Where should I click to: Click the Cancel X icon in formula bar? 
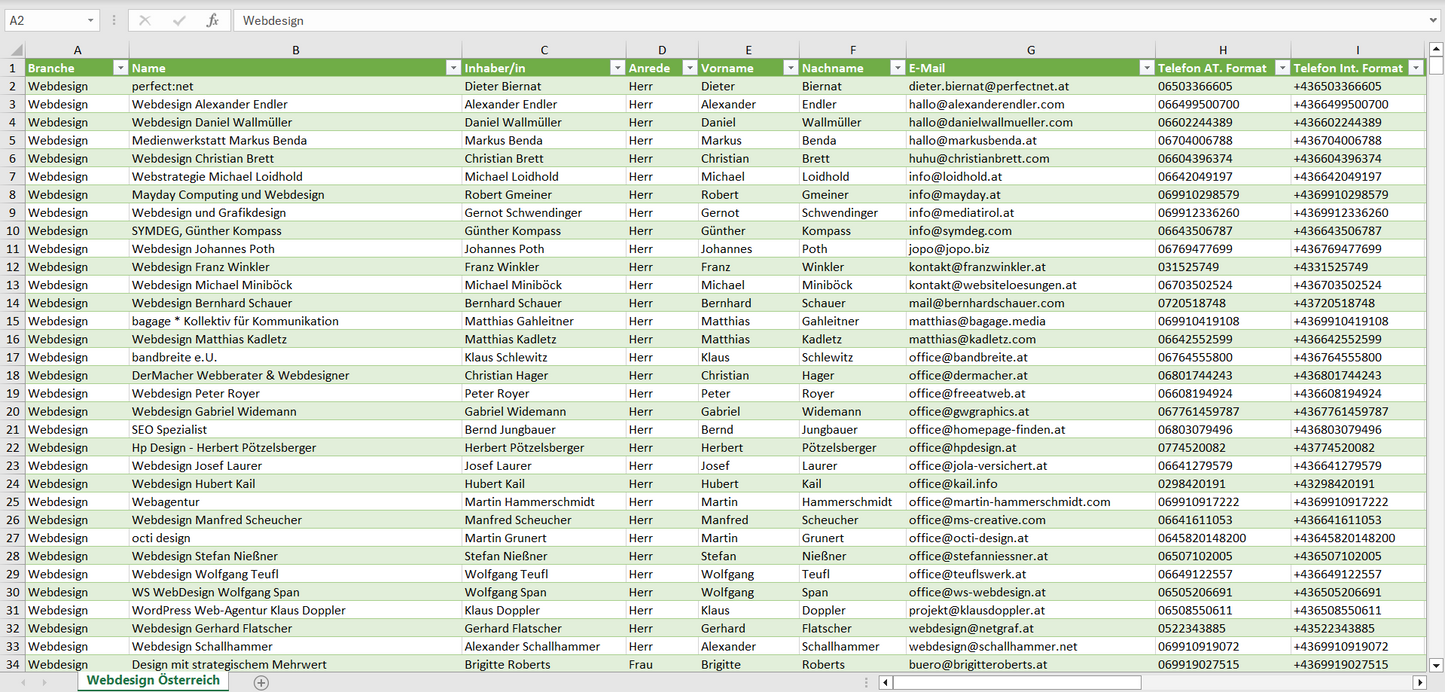(145, 20)
